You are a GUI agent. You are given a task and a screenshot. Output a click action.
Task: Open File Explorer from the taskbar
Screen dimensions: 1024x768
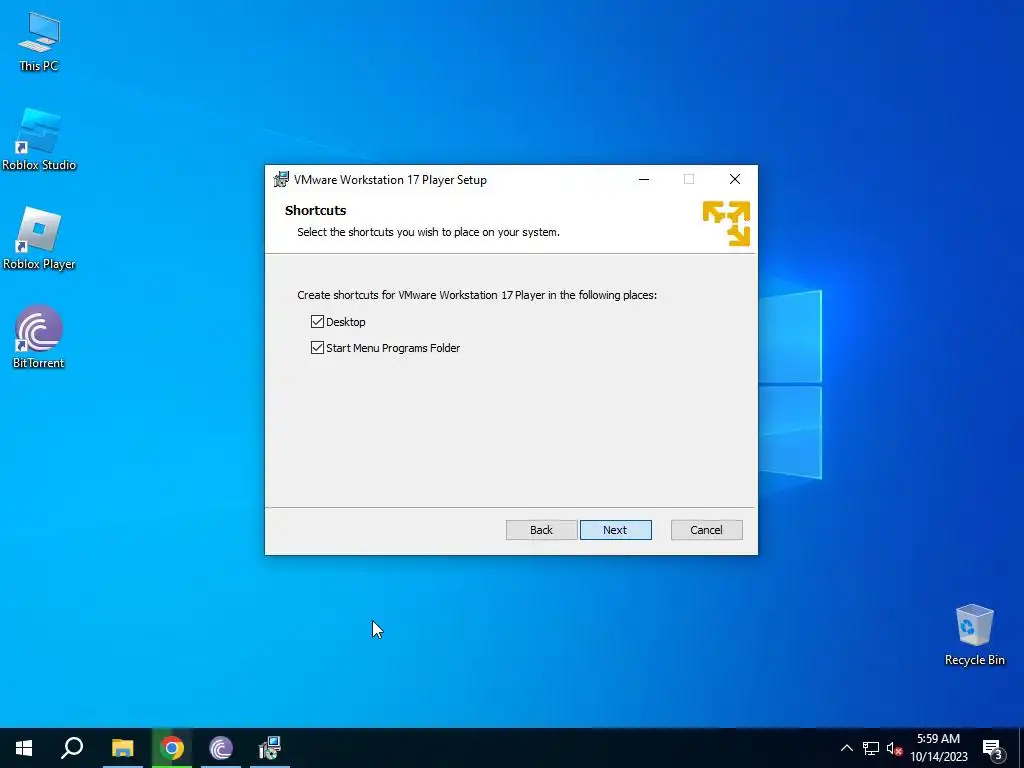click(x=122, y=748)
